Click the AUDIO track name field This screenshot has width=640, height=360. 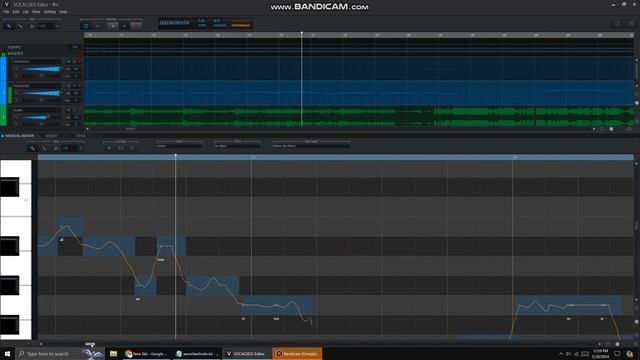click(37, 110)
